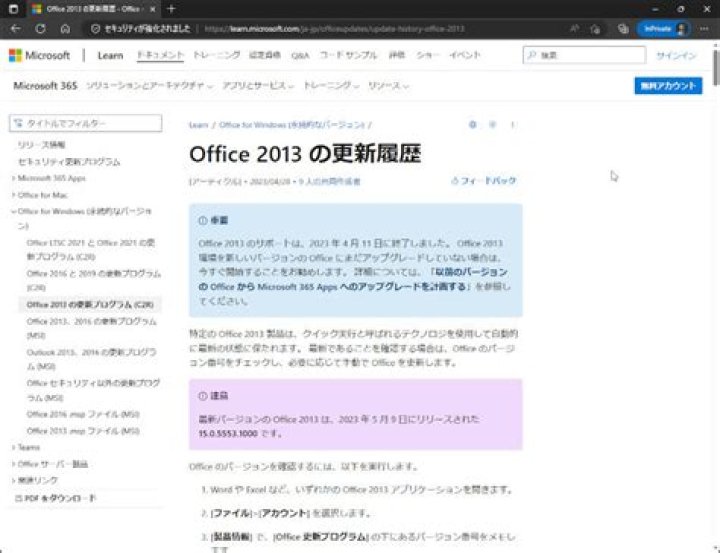
Task: Add this page to favorites
Action: click(596, 28)
